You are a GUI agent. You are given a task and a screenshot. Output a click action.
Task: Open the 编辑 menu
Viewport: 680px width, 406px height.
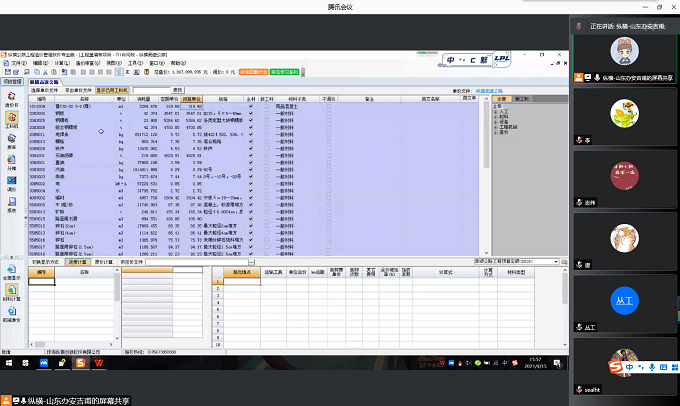click(41, 63)
